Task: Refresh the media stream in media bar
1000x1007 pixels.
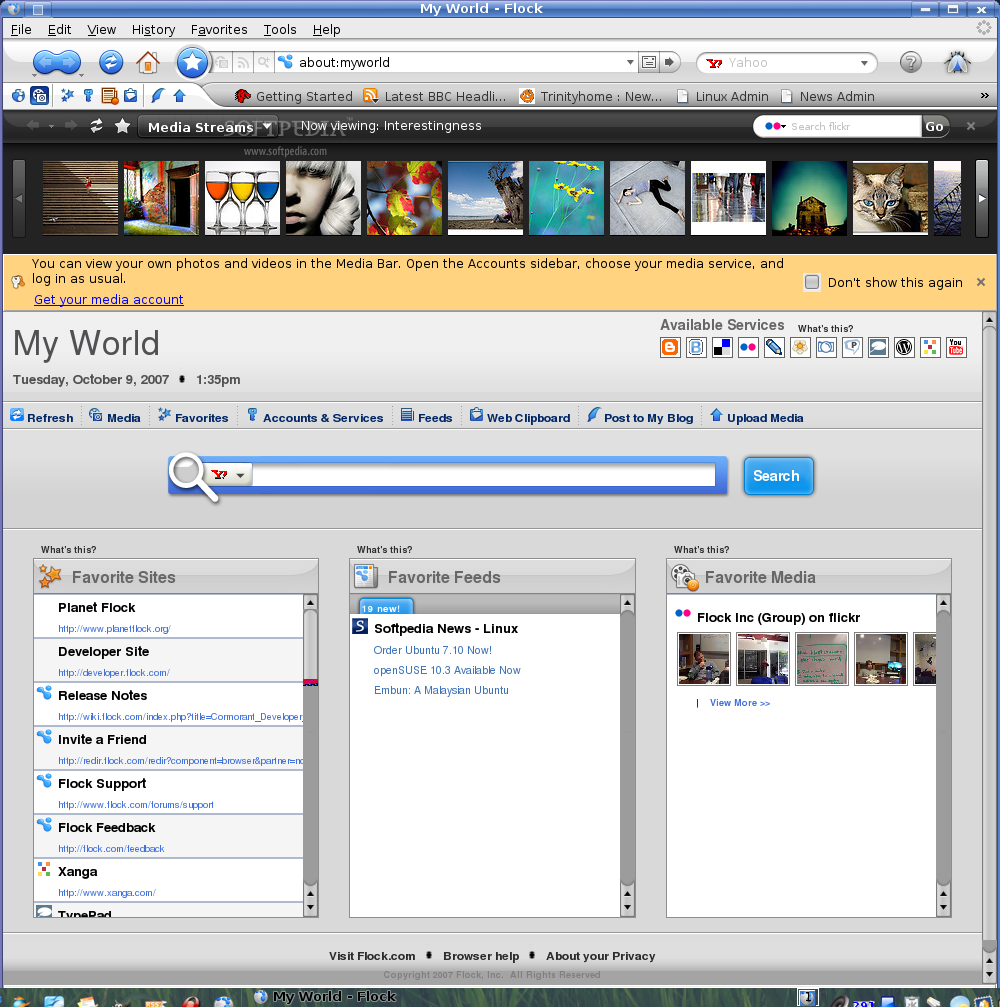Action: [96, 126]
